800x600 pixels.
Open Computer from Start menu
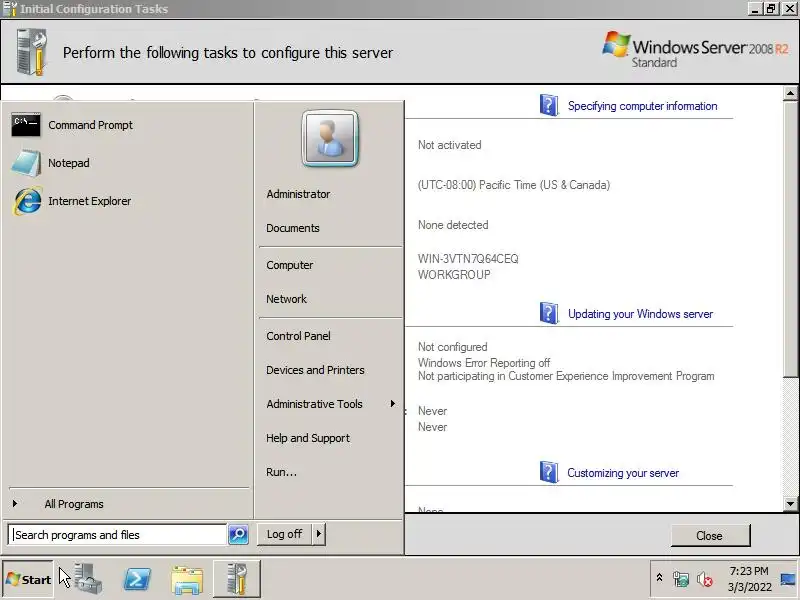point(290,265)
